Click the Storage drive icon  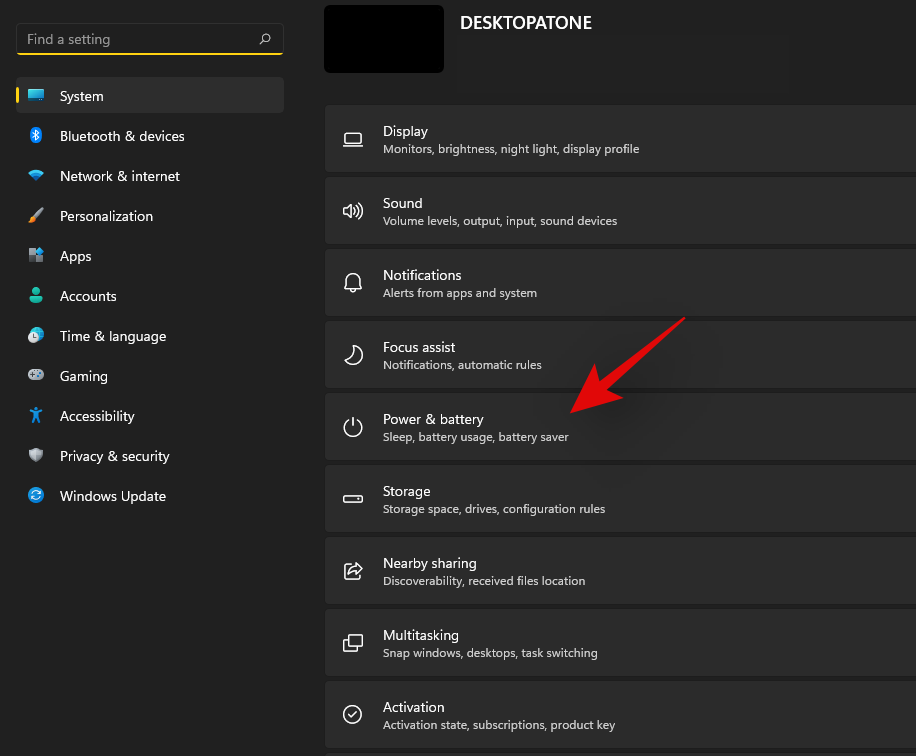[x=353, y=499]
